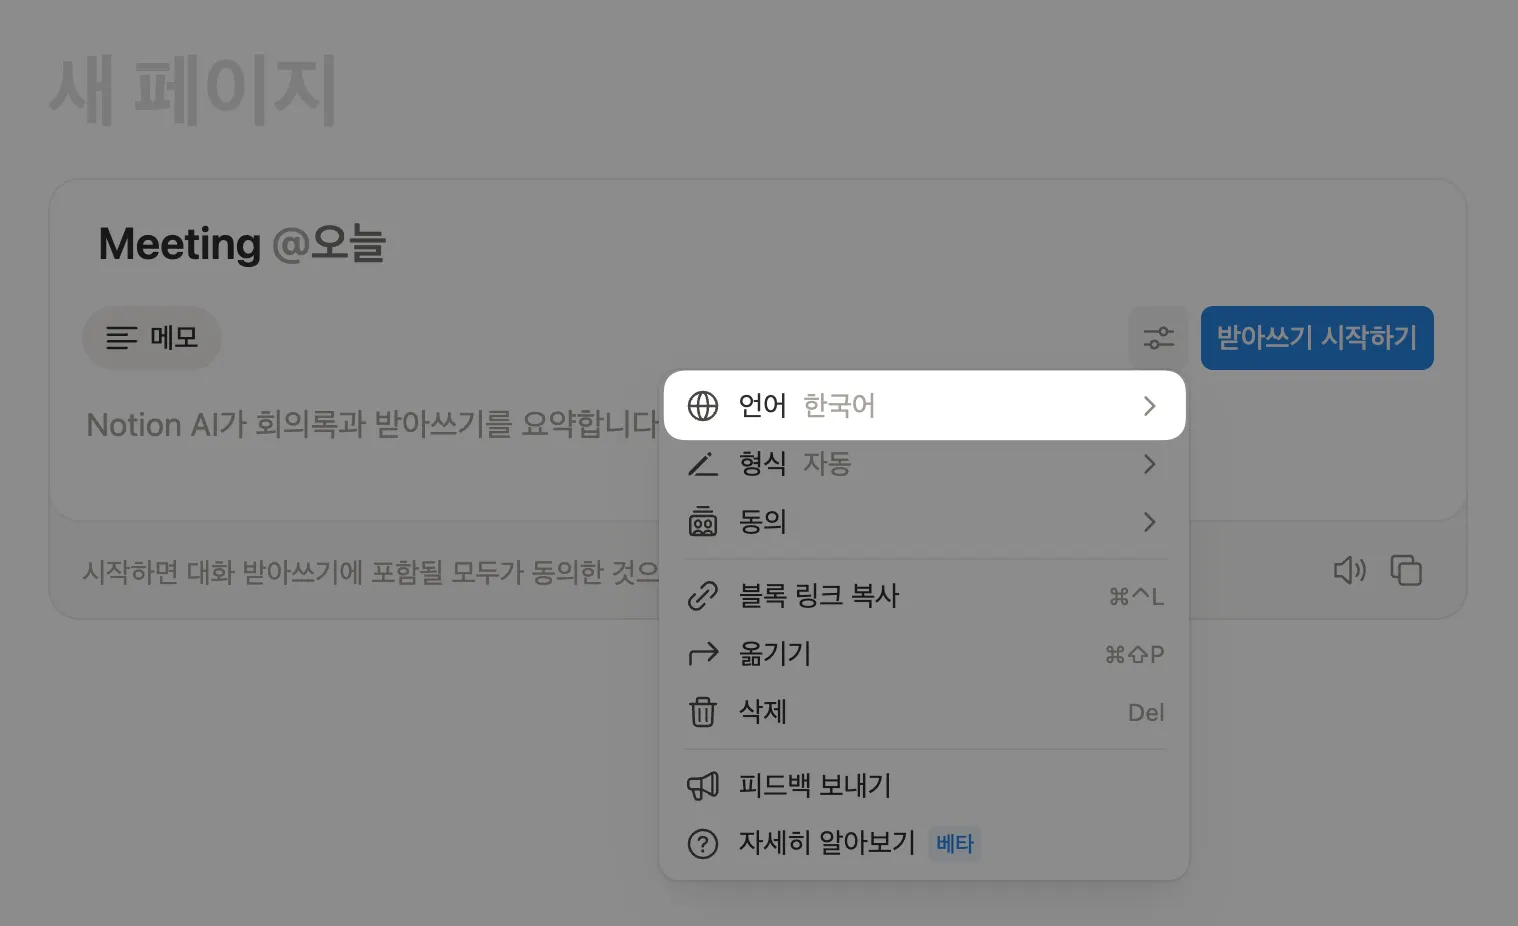Click the arrow icon beside 옮기기

[x=703, y=654]
